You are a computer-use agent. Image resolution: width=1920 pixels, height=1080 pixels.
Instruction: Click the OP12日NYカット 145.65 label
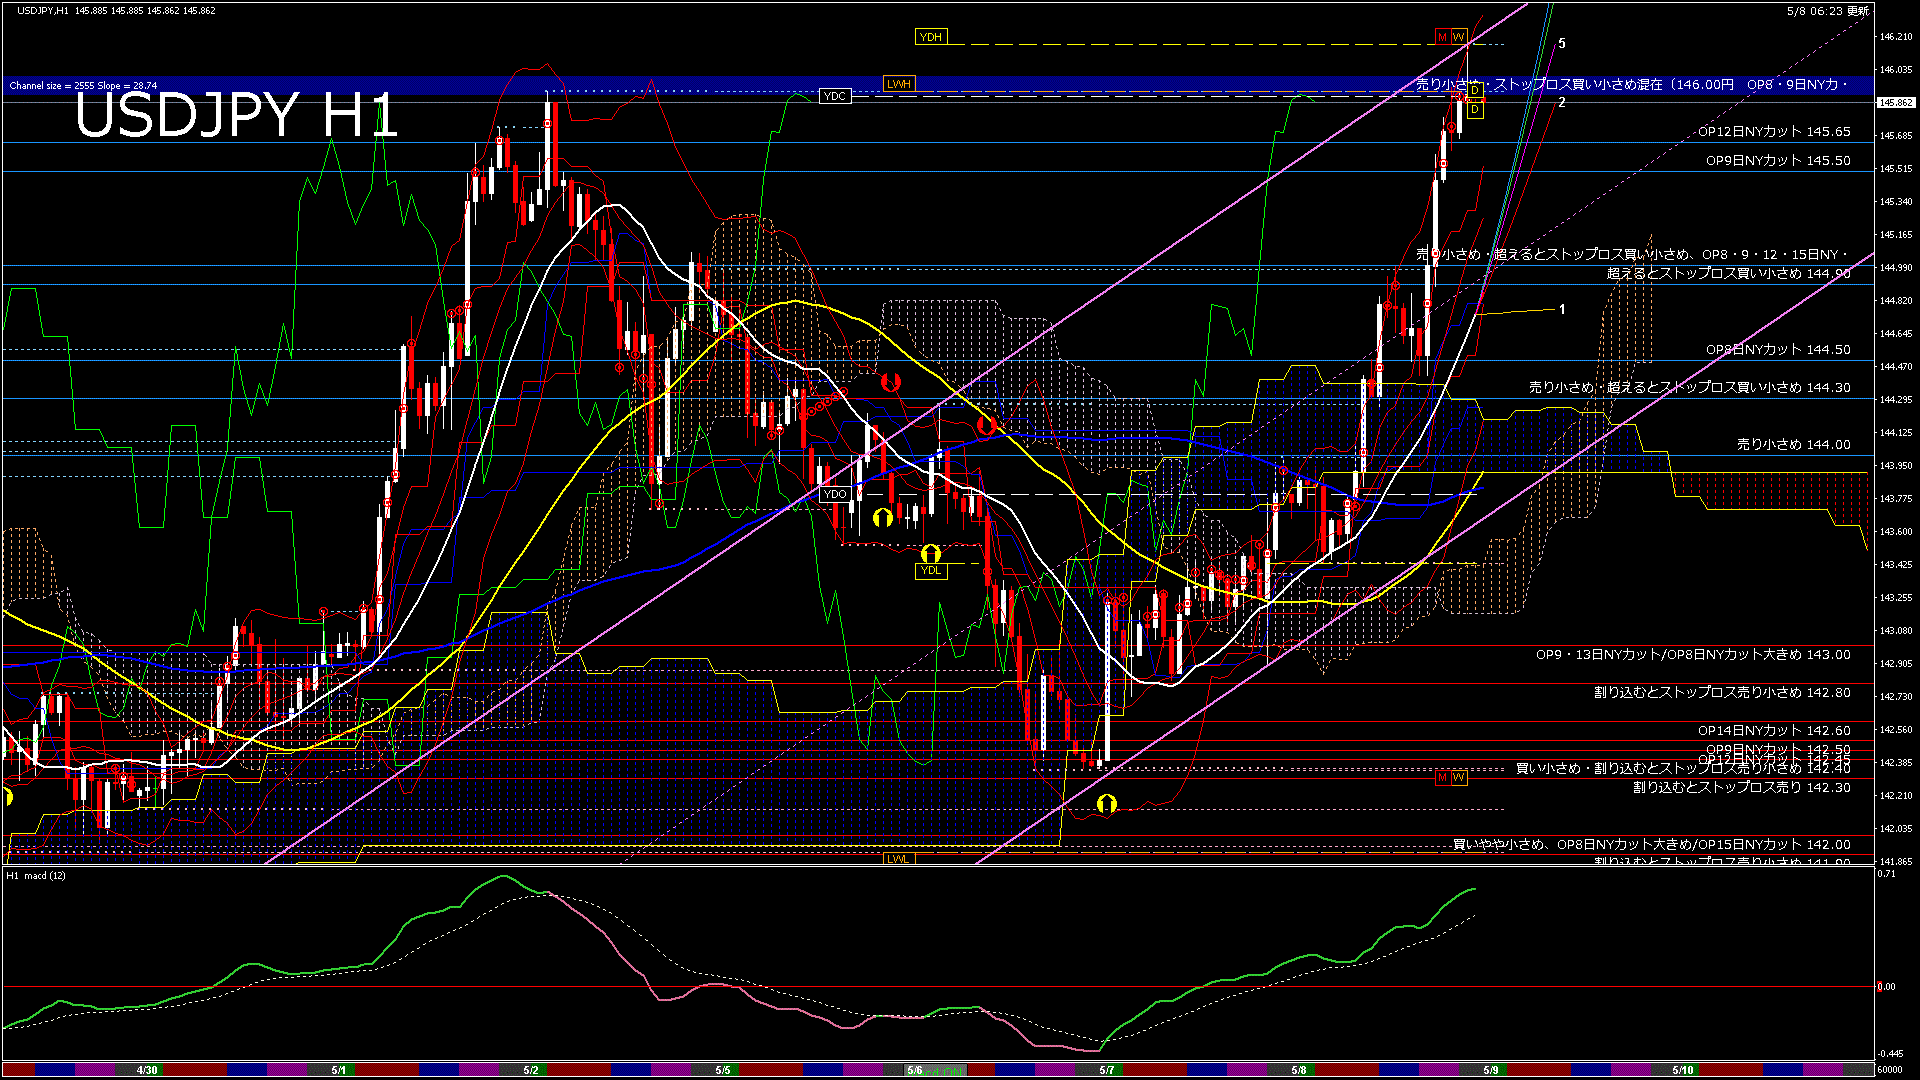coord(1774,131)
